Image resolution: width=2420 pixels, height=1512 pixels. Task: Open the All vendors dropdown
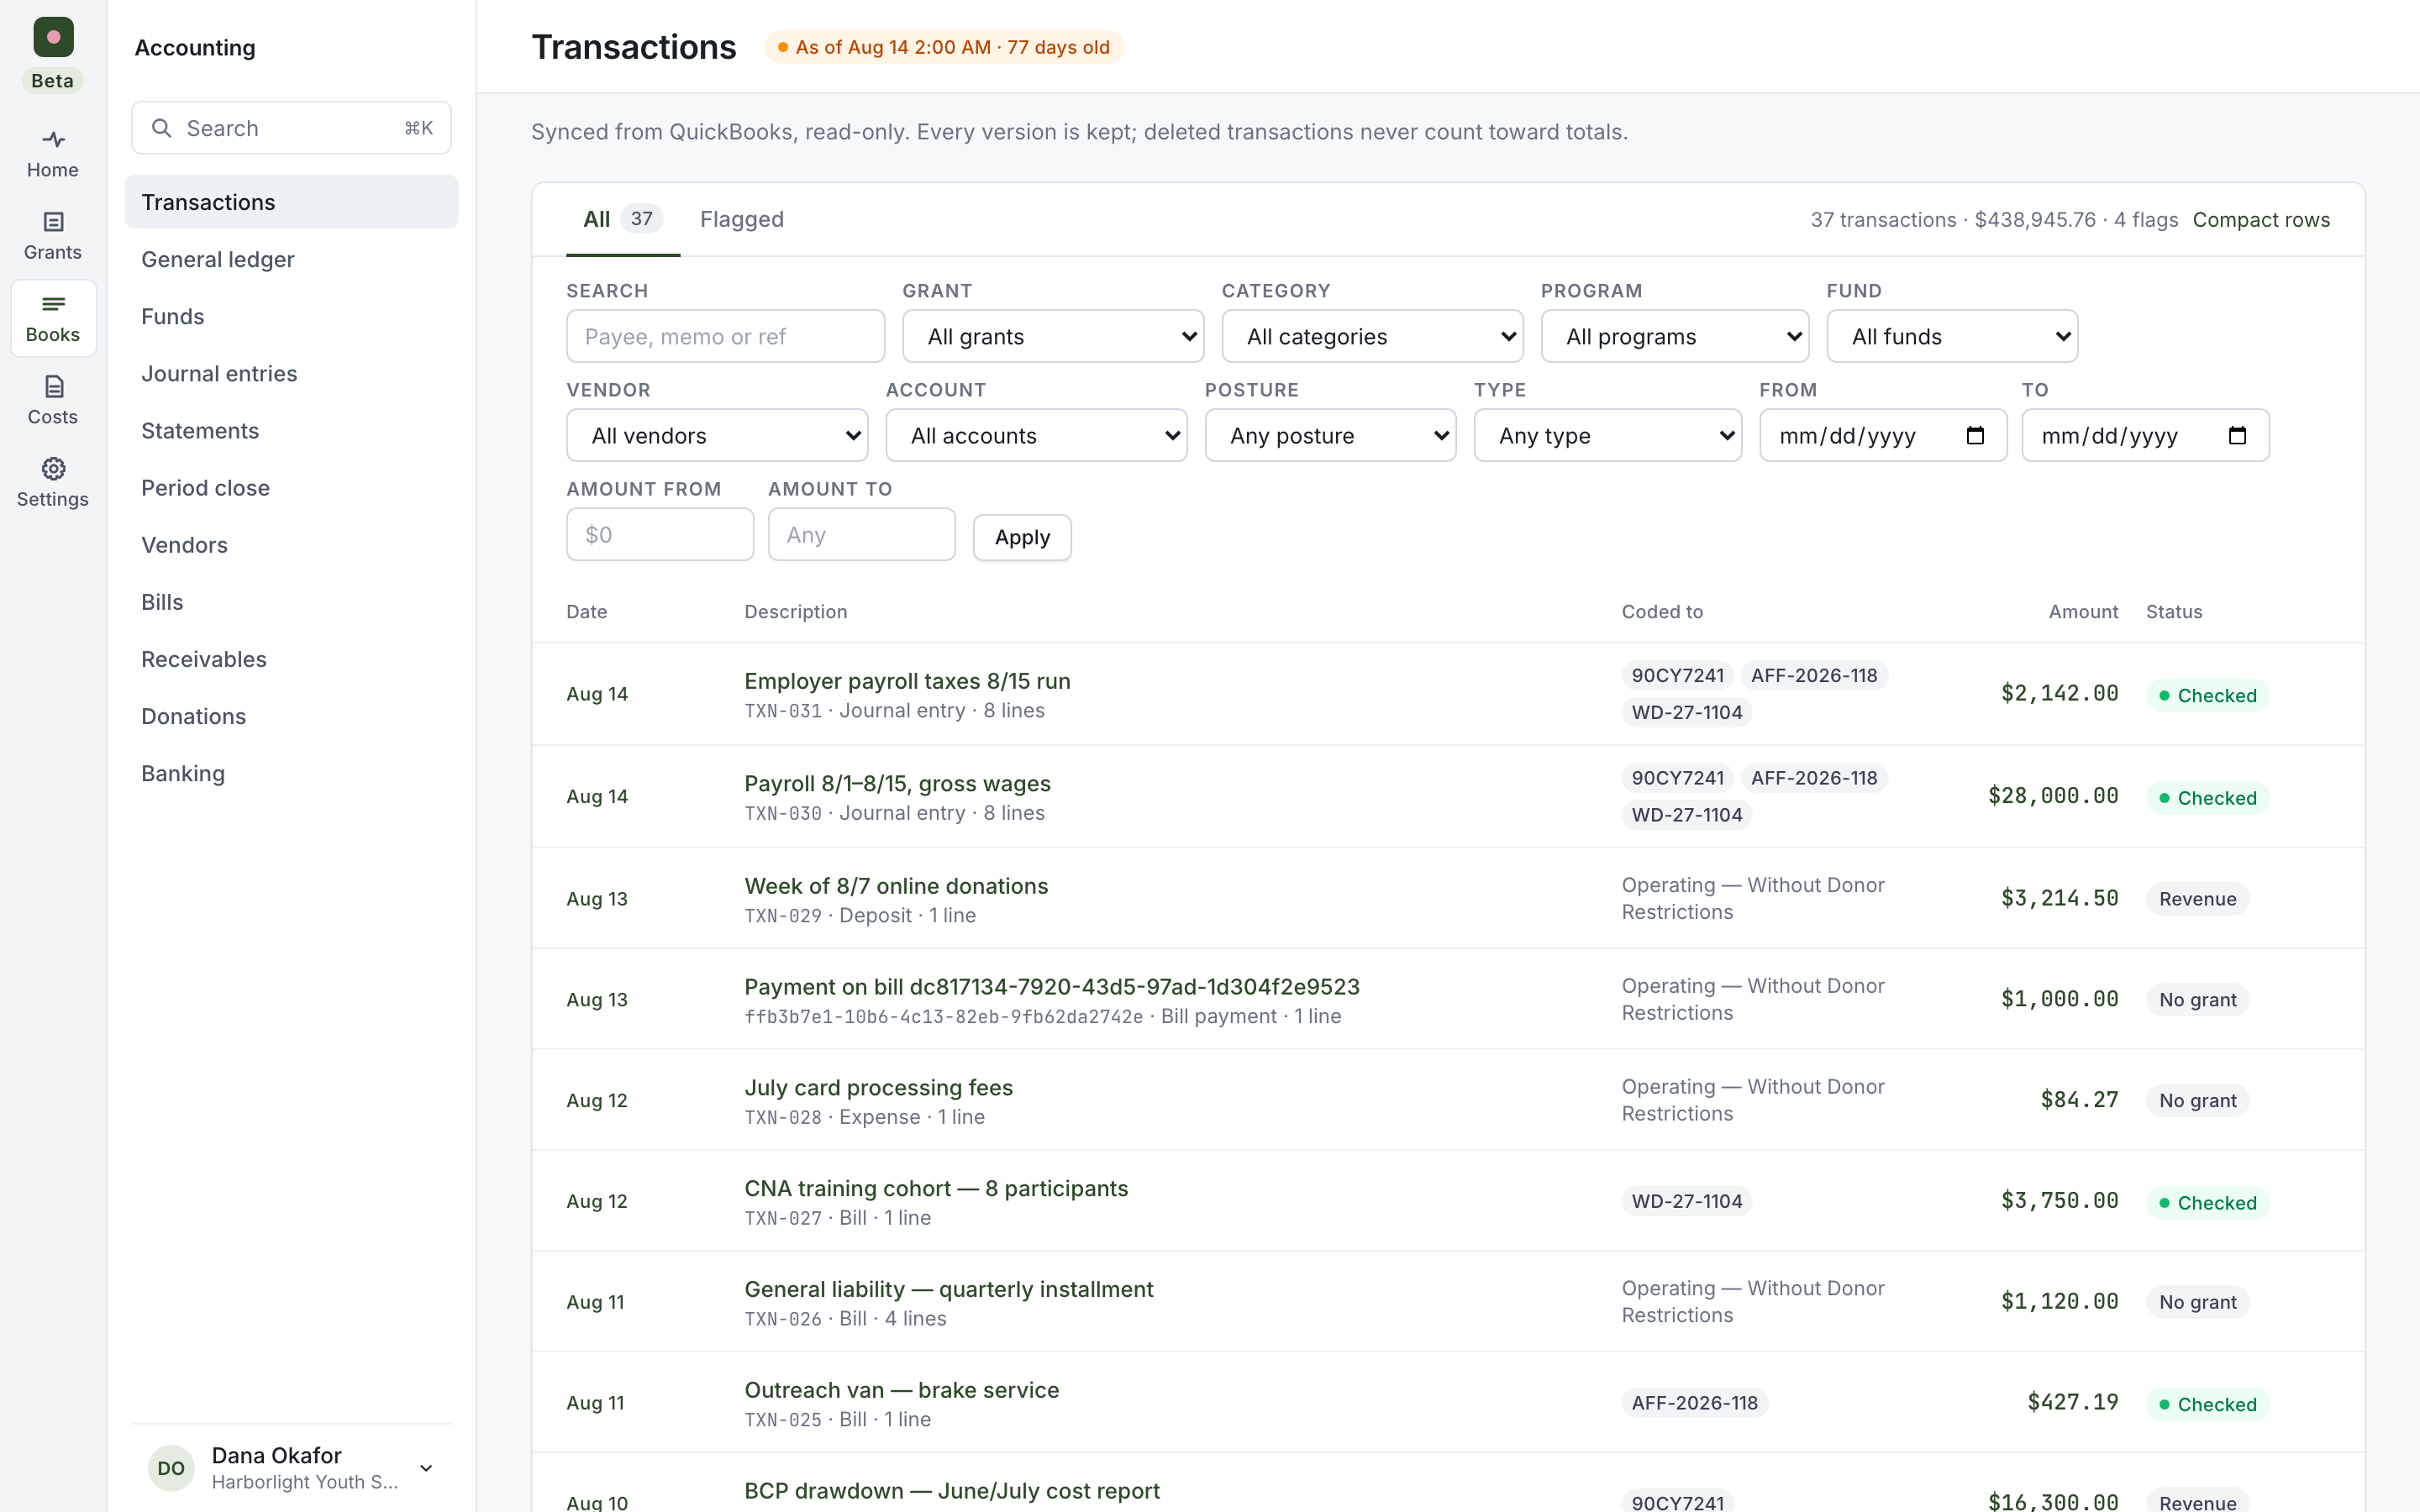[x=717, y=436]
